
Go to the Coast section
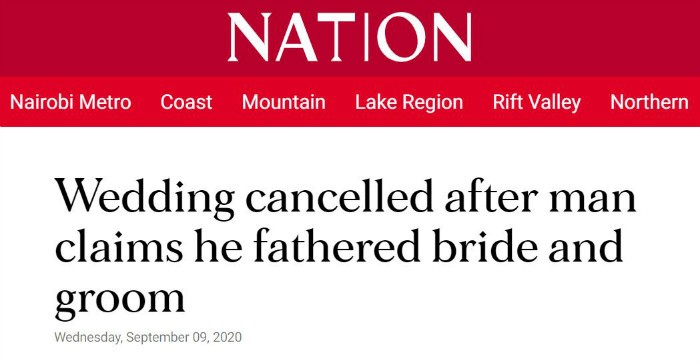pyautogui.click(x=186, y=102)
